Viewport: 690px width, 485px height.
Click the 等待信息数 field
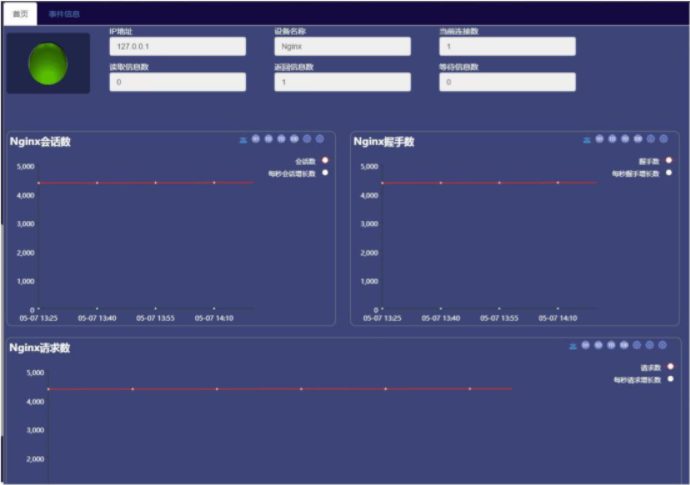coord(507,82)
